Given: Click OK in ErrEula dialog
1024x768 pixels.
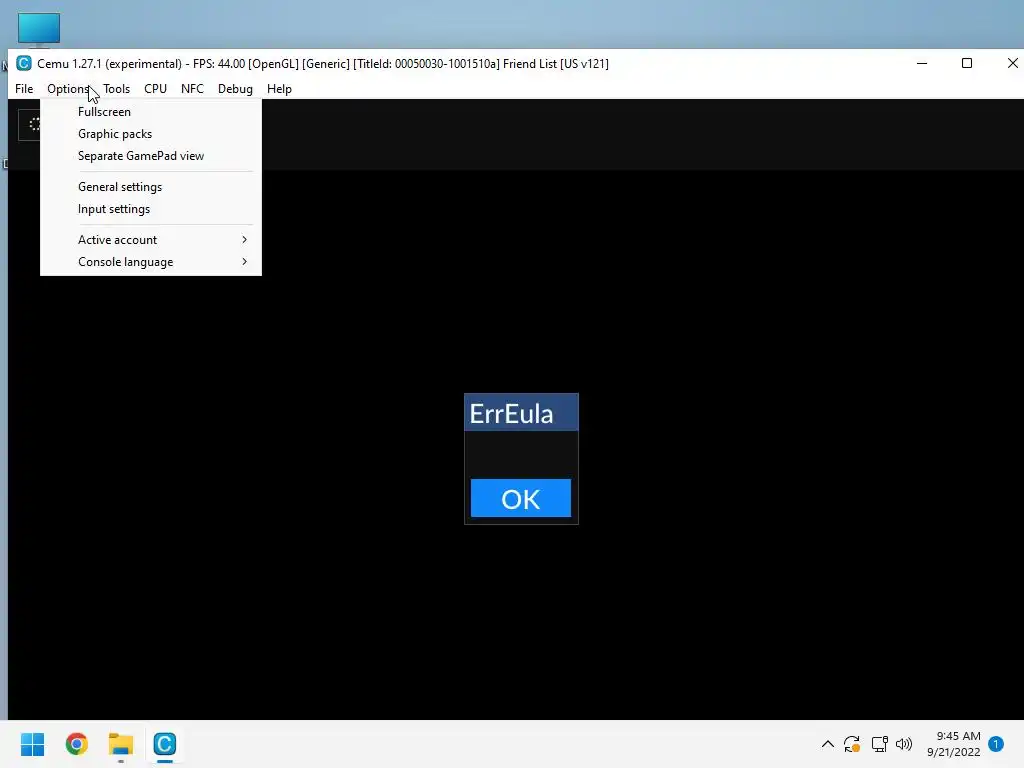Looking at the screenshot, I should point(520,498).
